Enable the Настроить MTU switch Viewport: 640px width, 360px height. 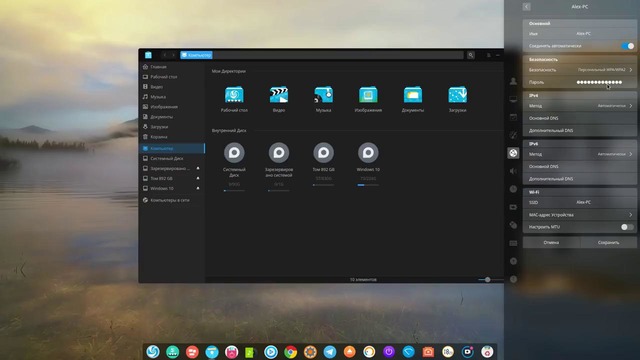click(x=627, y=227)
